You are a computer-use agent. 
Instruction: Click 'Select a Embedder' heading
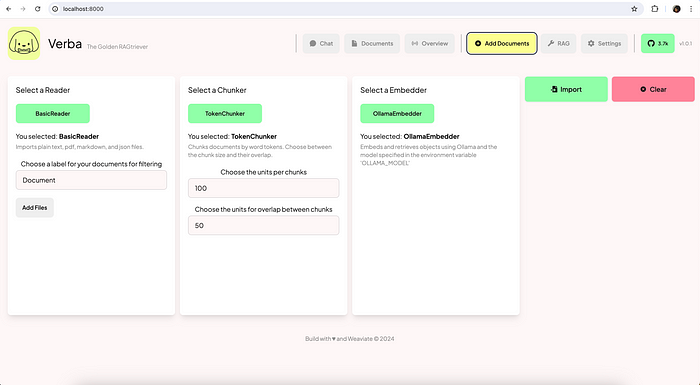tap(393, 90)
